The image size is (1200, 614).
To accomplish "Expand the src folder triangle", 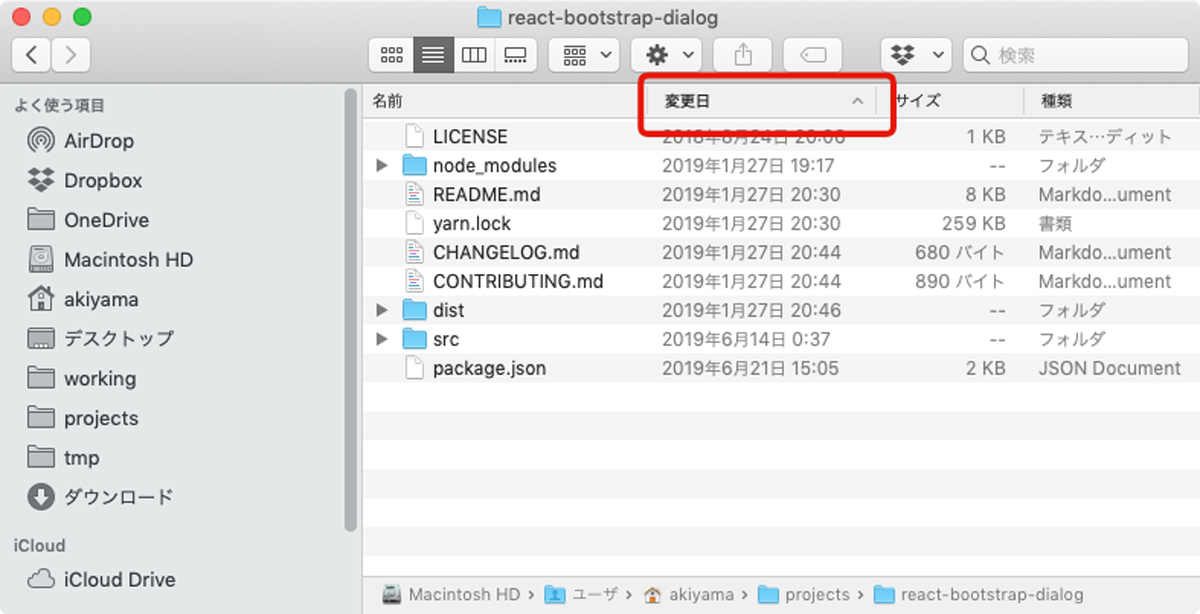I will pyautogui.click(x=382, y=340).
